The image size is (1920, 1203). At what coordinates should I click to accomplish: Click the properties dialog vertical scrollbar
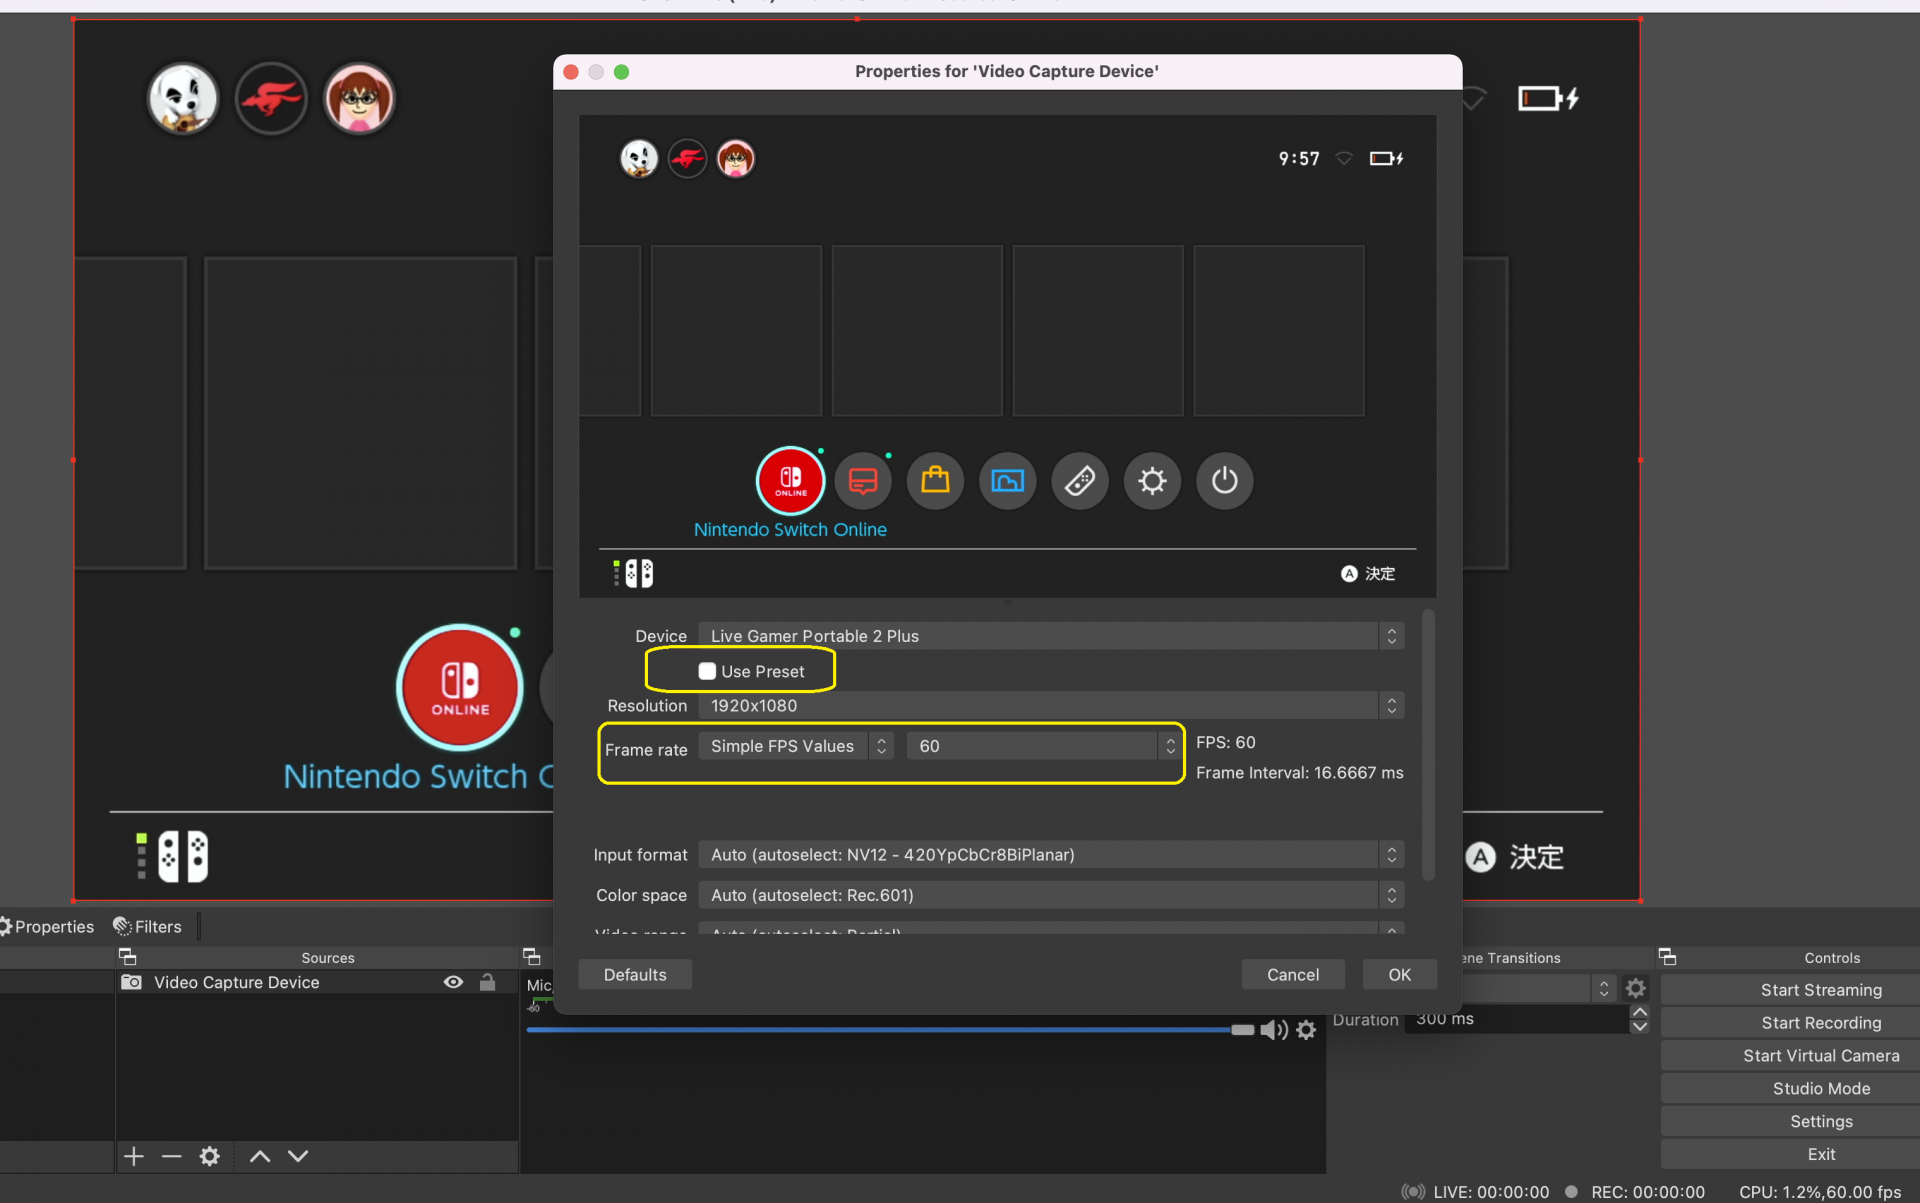click(x=1428, y=745)
